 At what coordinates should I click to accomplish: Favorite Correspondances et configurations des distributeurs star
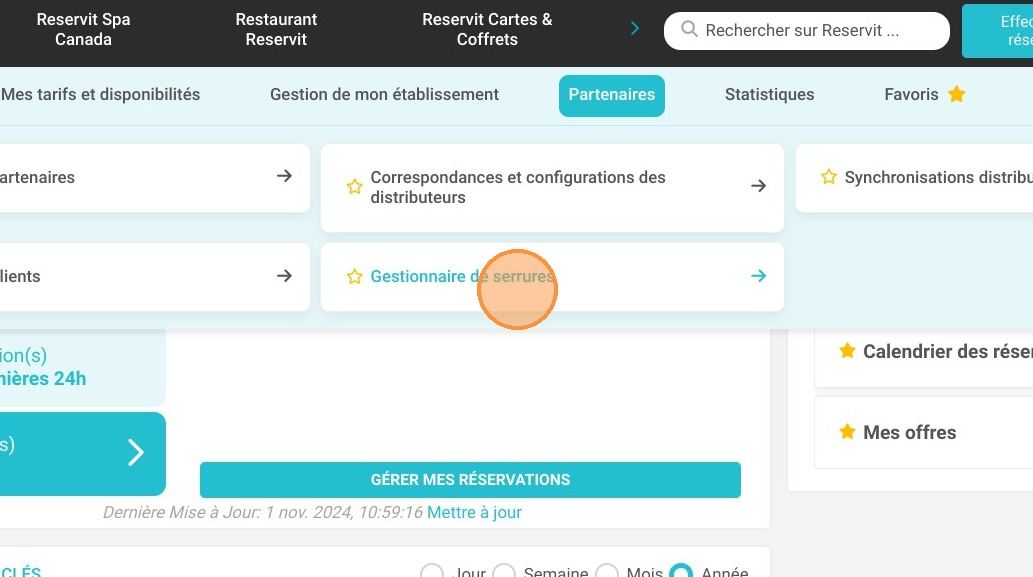354,186
